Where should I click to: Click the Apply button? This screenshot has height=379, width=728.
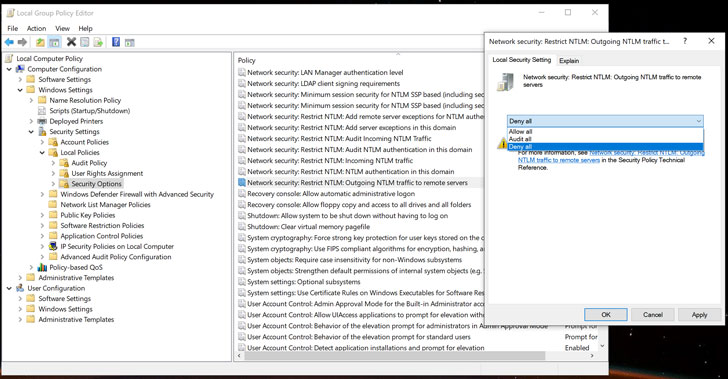(699, 314)
